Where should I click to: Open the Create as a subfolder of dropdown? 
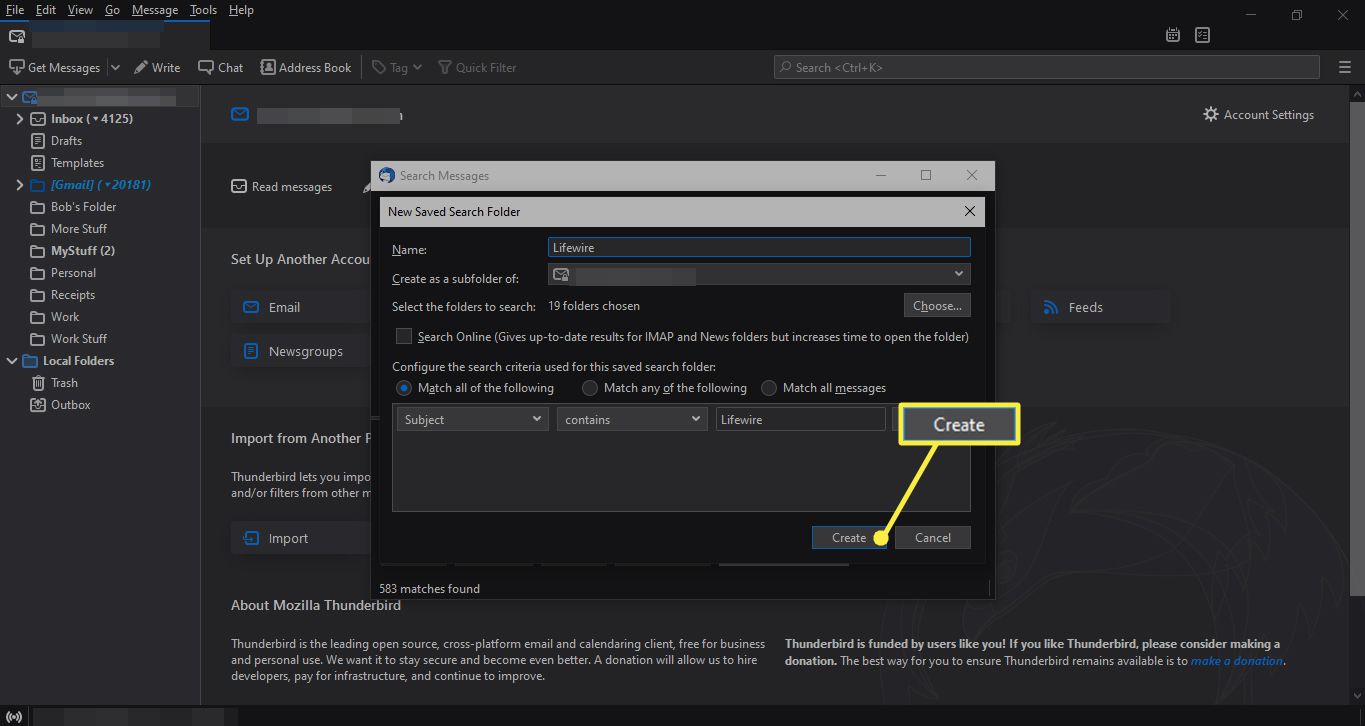759,274
